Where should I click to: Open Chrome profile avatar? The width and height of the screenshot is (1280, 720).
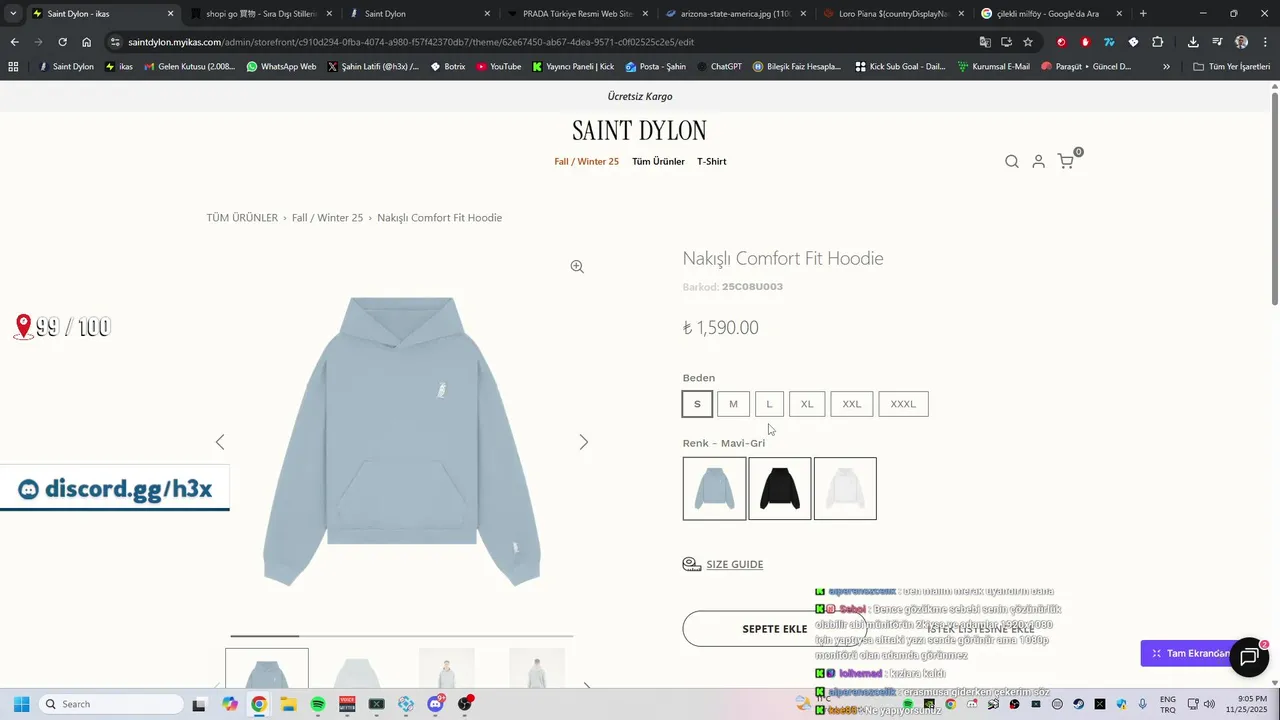click(1241, 42)
